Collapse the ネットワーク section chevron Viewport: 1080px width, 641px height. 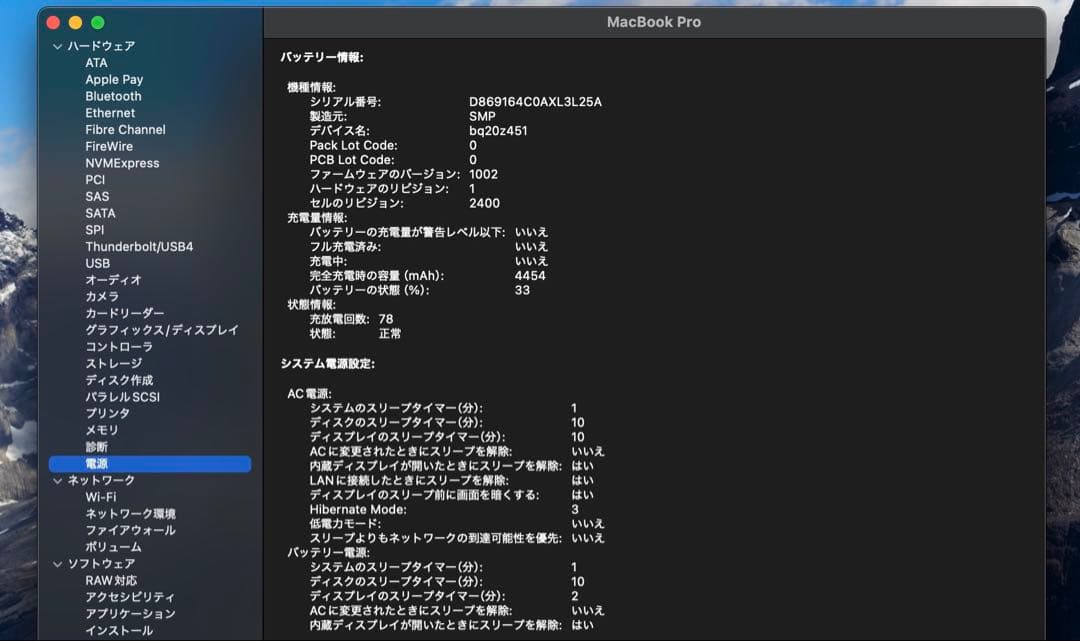57,481
